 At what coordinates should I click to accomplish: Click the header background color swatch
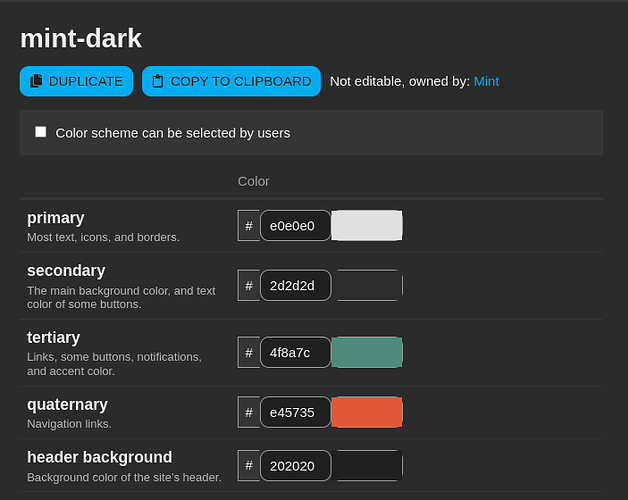[367, 466]
